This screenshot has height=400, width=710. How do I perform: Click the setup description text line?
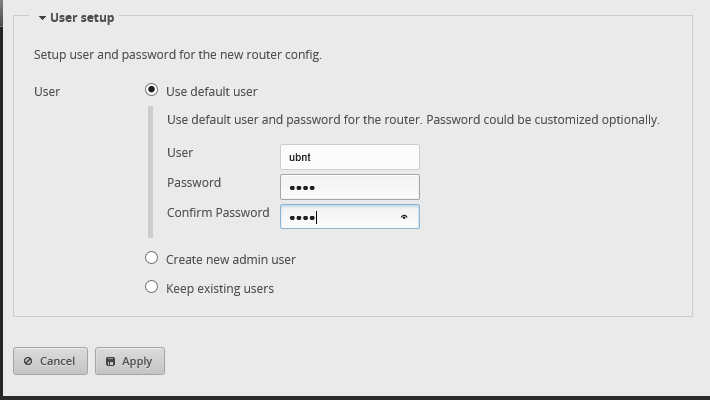(178, 55)
